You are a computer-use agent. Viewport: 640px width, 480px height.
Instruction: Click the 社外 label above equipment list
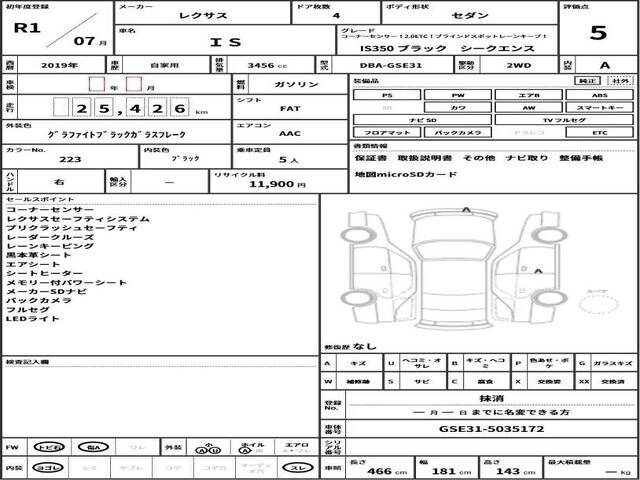(620, 81)
